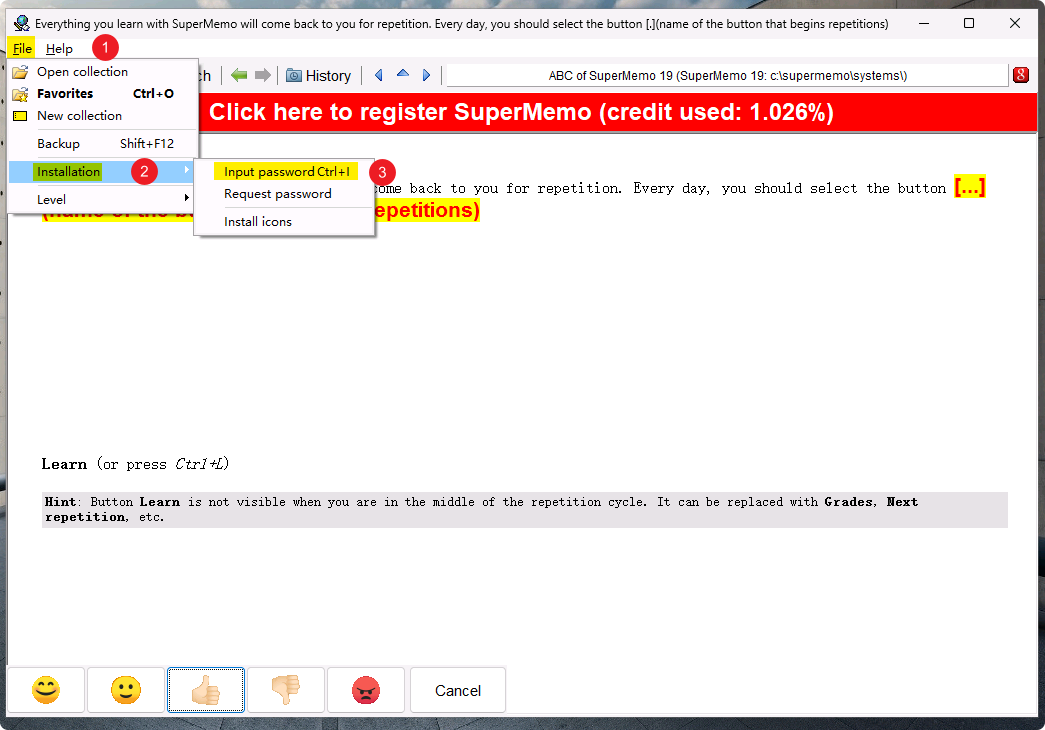1045x730 pixels.
Task: Click the SuperMemo app icon in title bar
Action: click(x=21, y=23)
